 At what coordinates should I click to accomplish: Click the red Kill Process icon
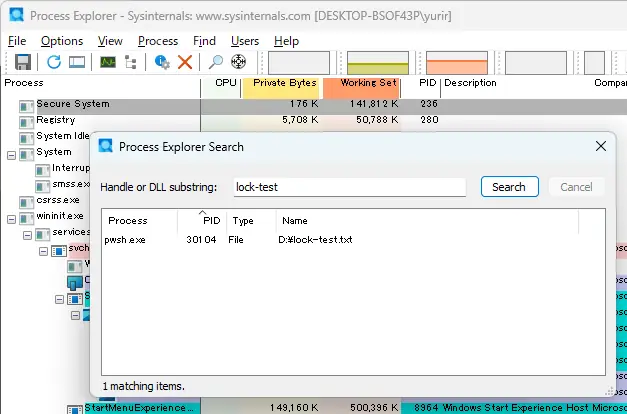(185, 62)
